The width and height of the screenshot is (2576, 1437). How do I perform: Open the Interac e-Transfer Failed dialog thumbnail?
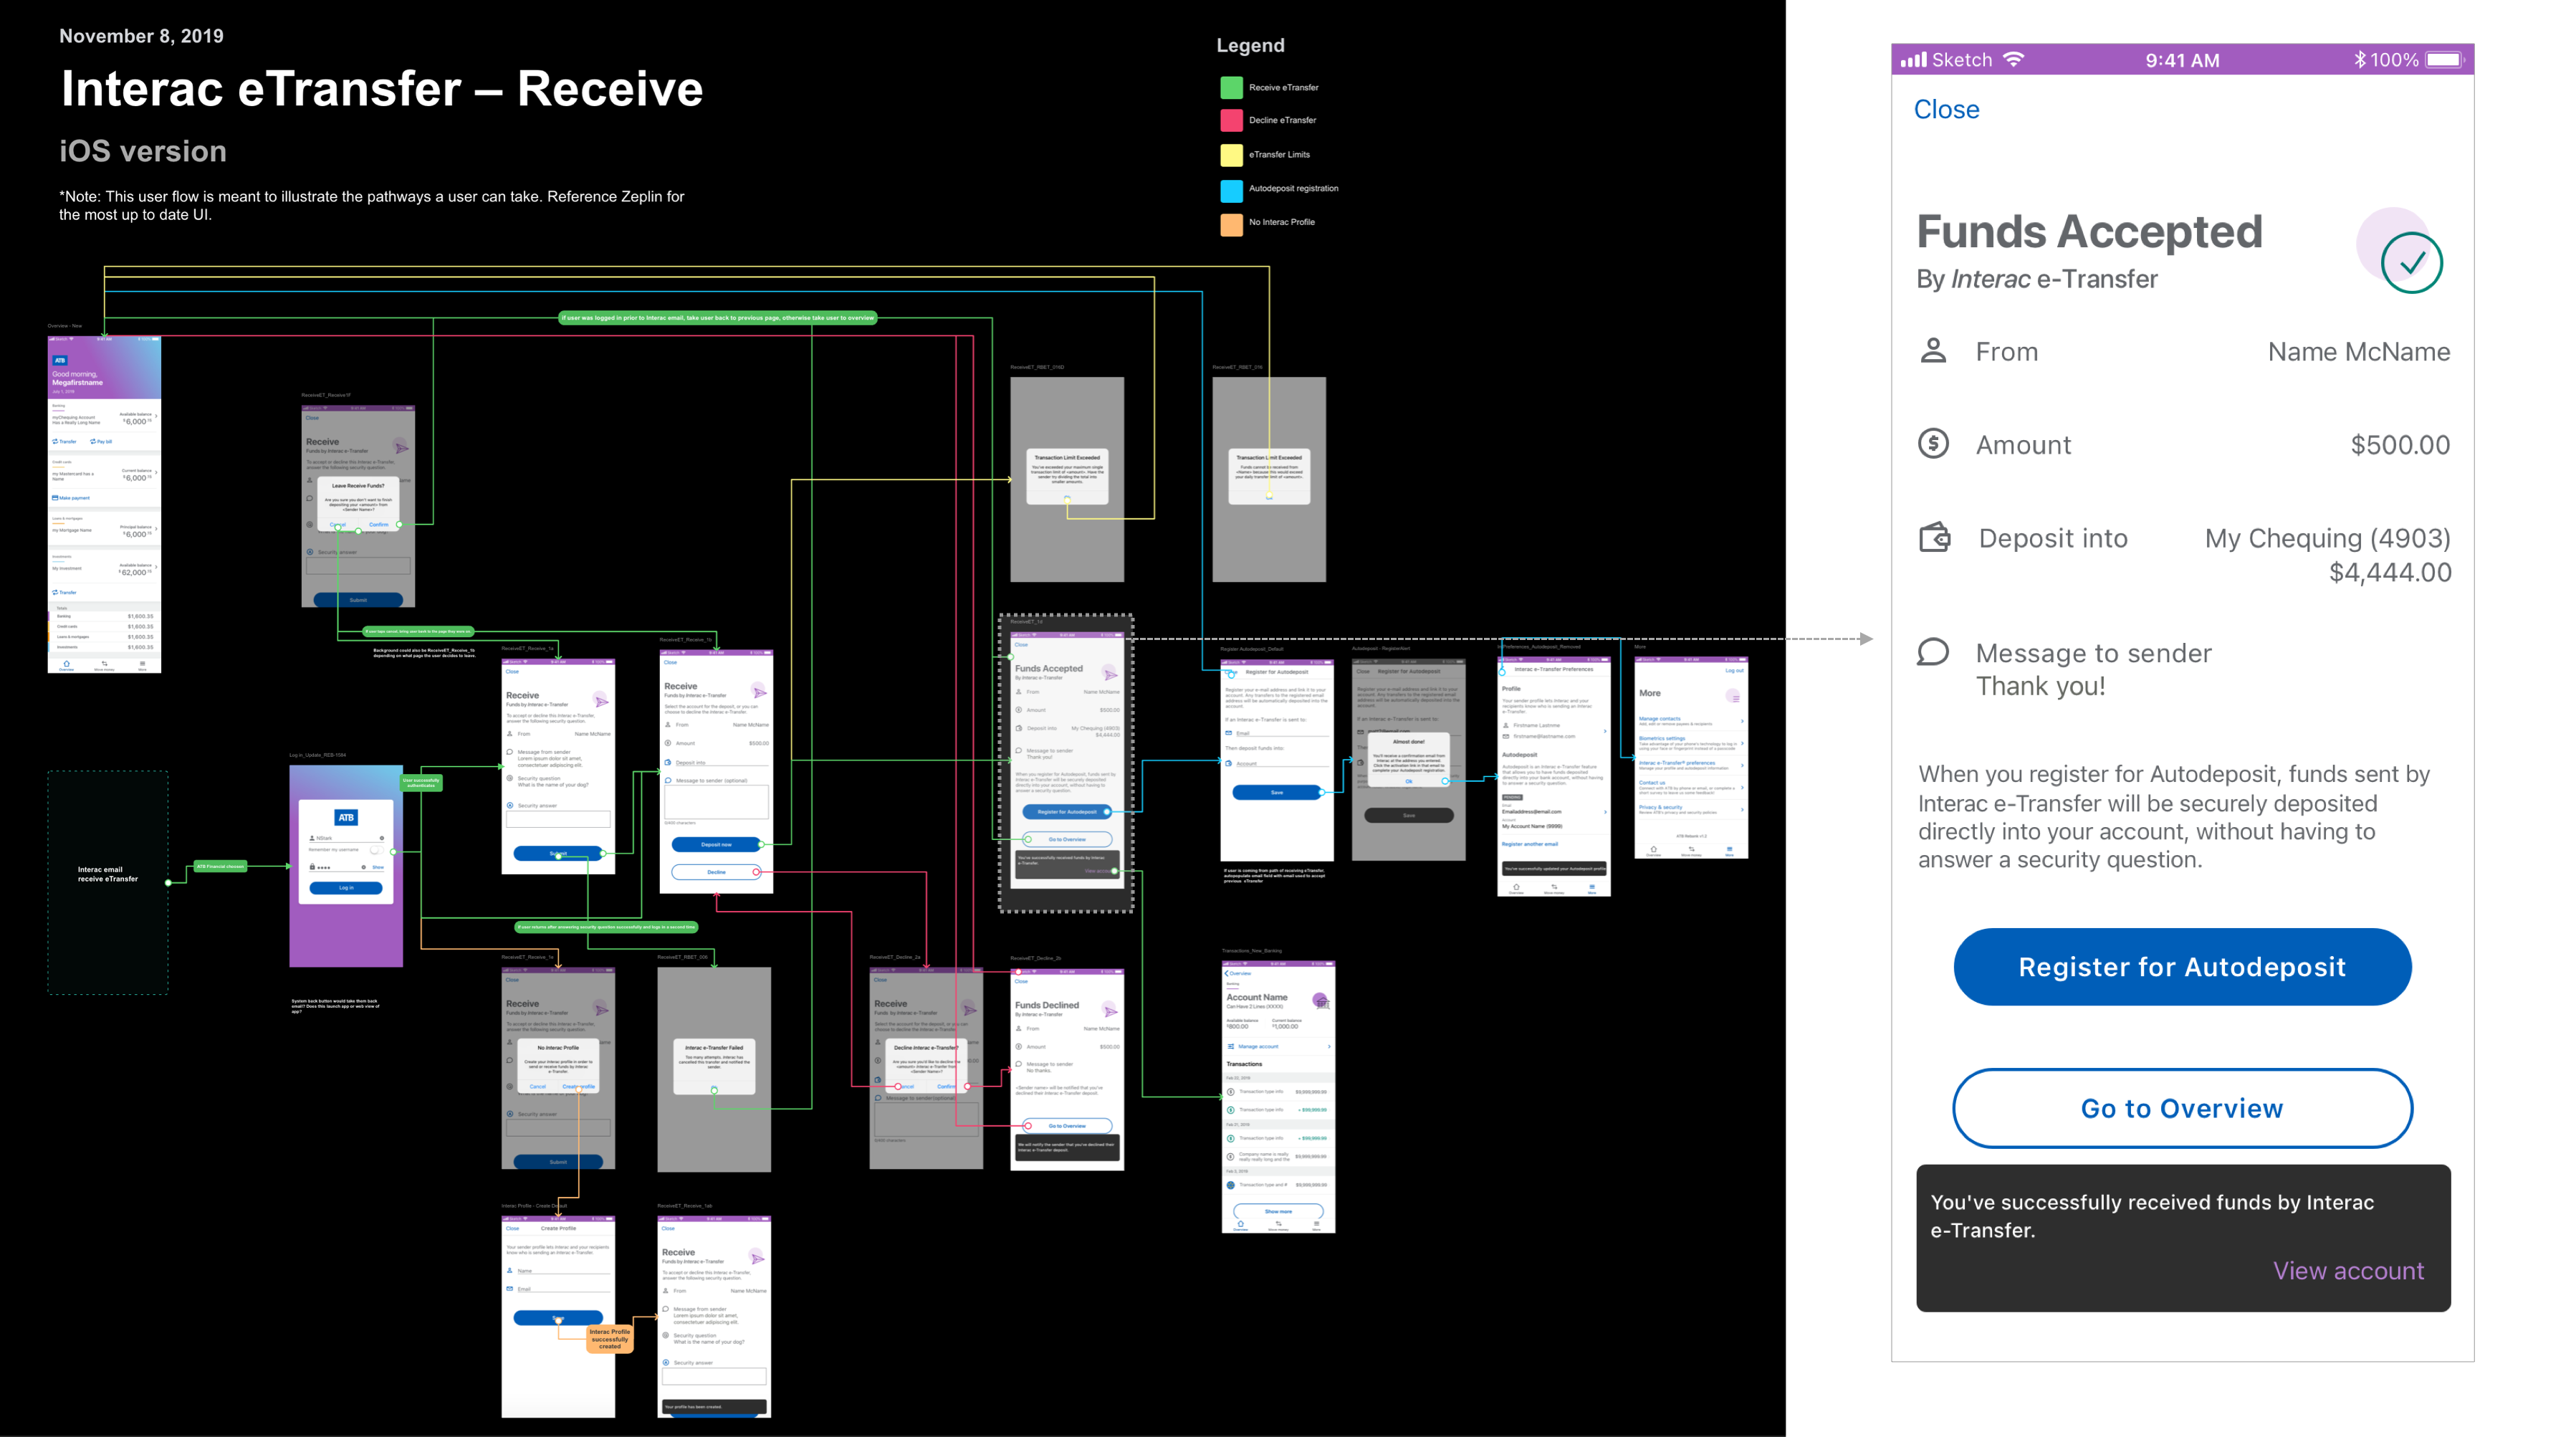pyautogui.click(x=714, y=1068)
